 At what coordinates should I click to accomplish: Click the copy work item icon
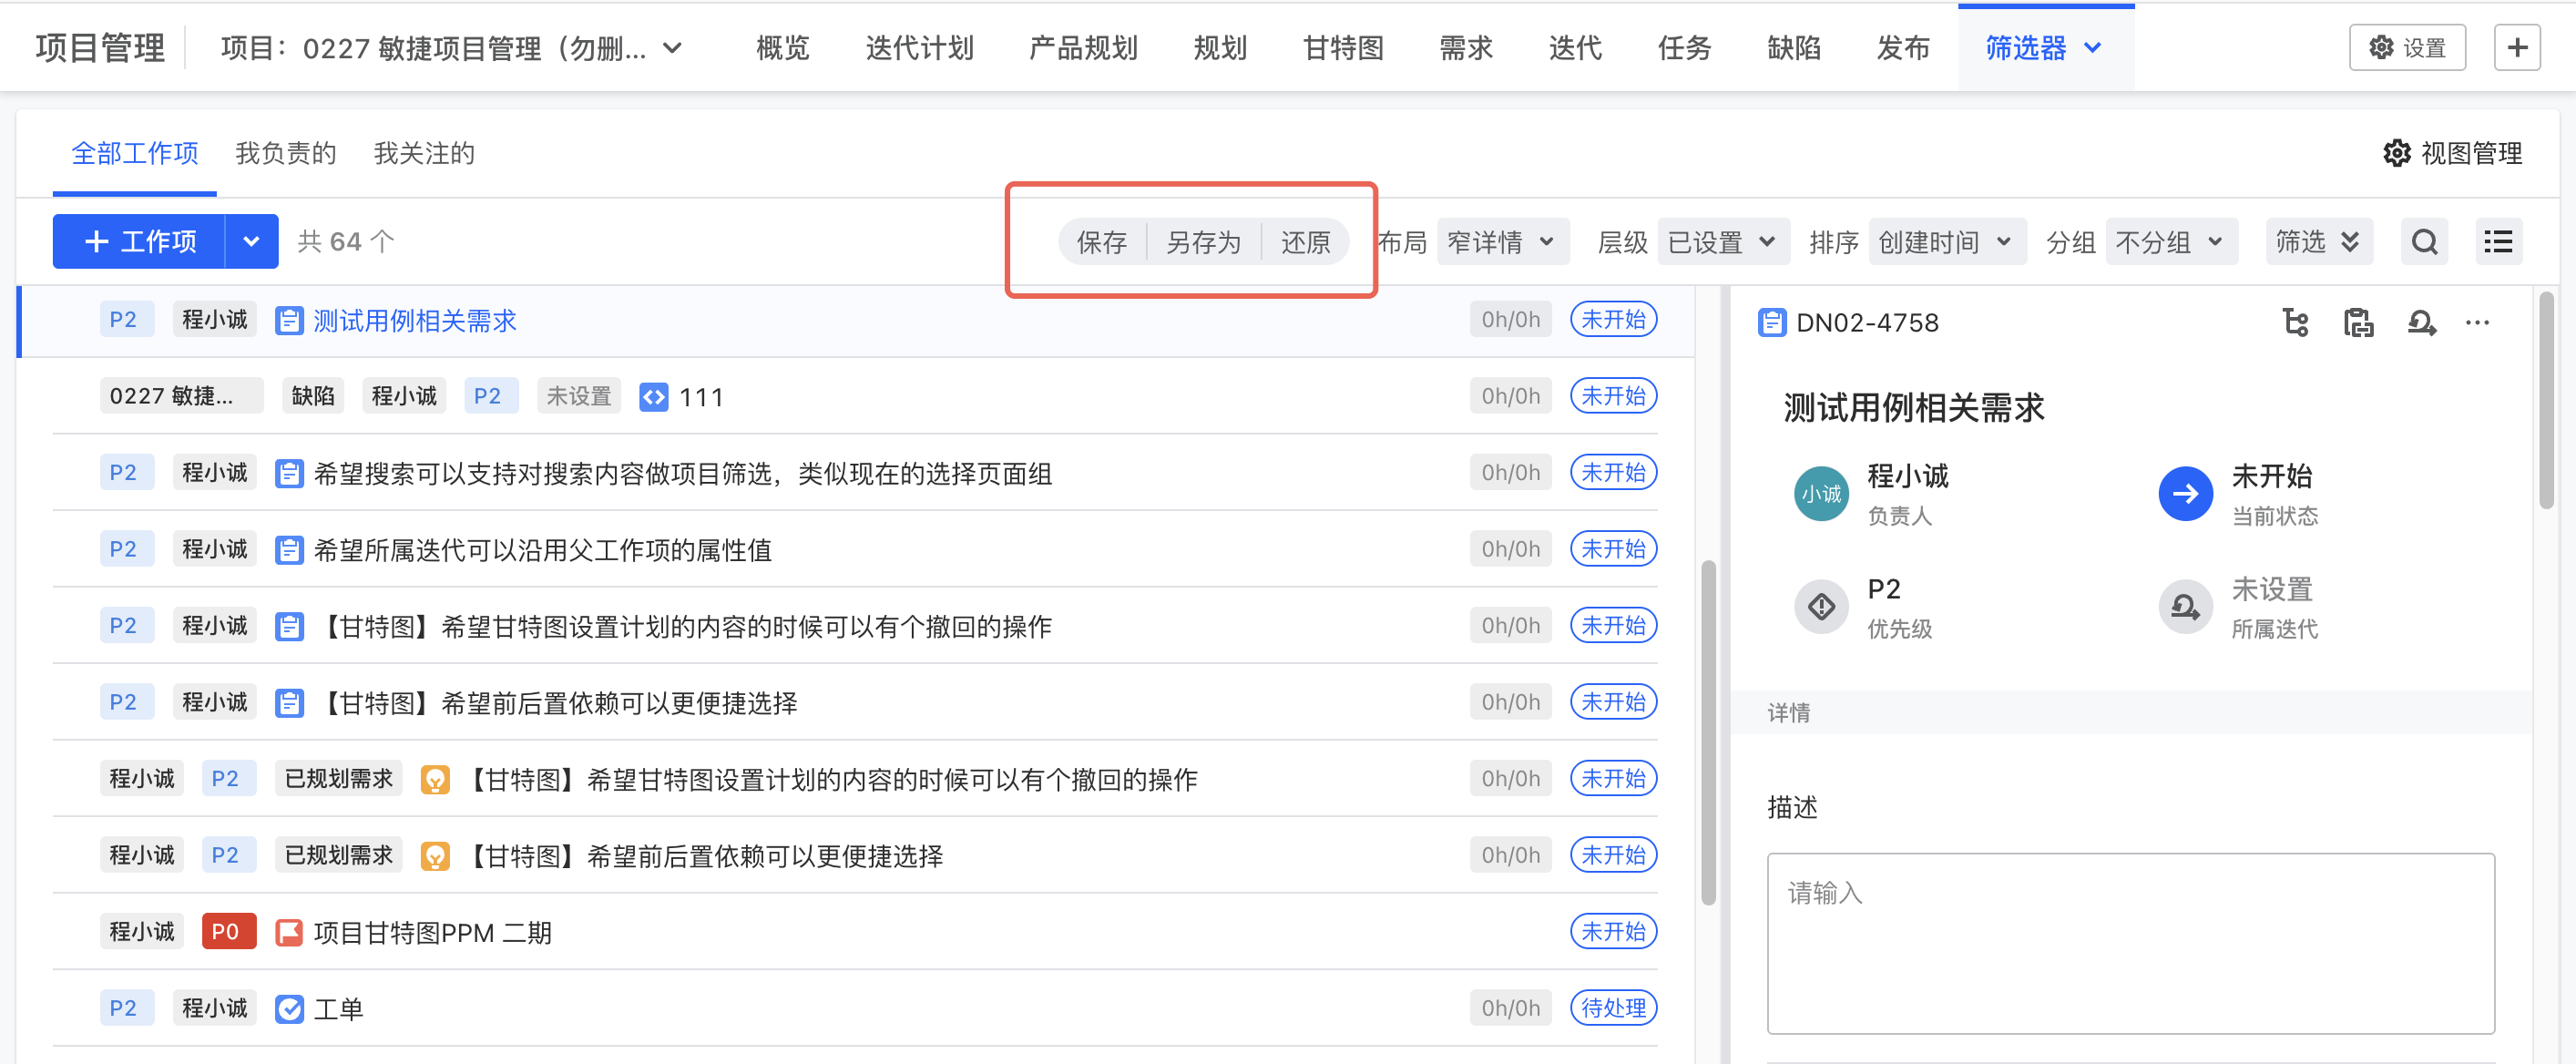(x=2358, y=322)
